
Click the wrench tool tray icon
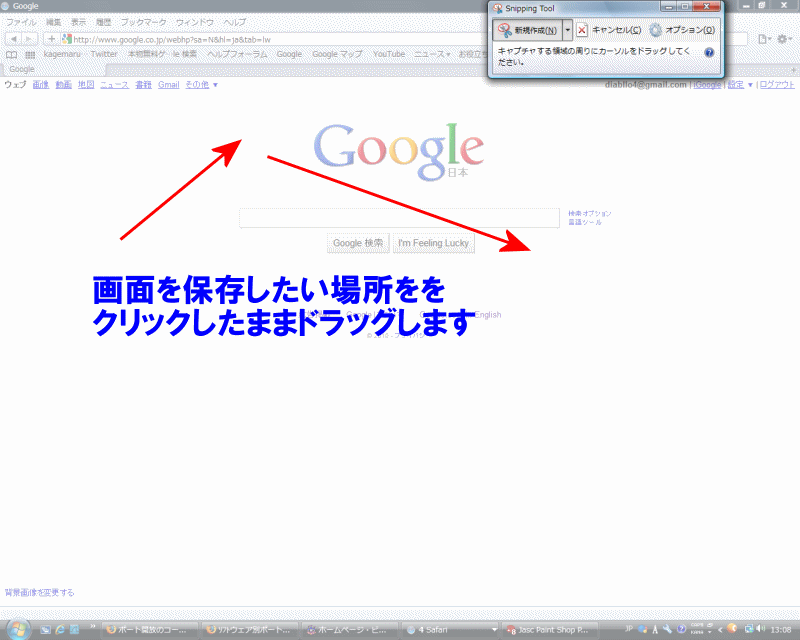[667, 629]
